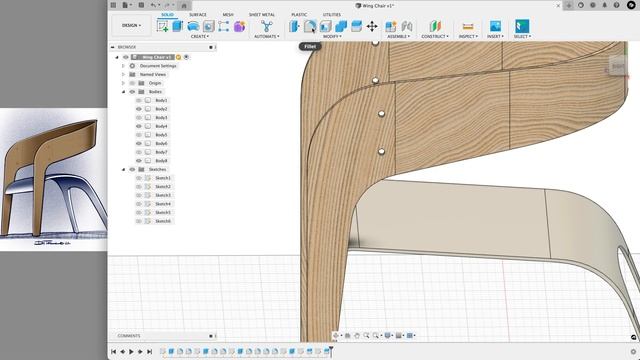Screen dimensions: 640x360
Task: Click the Pan hand tool in navigation bar
Action: (x=357, y=336)
